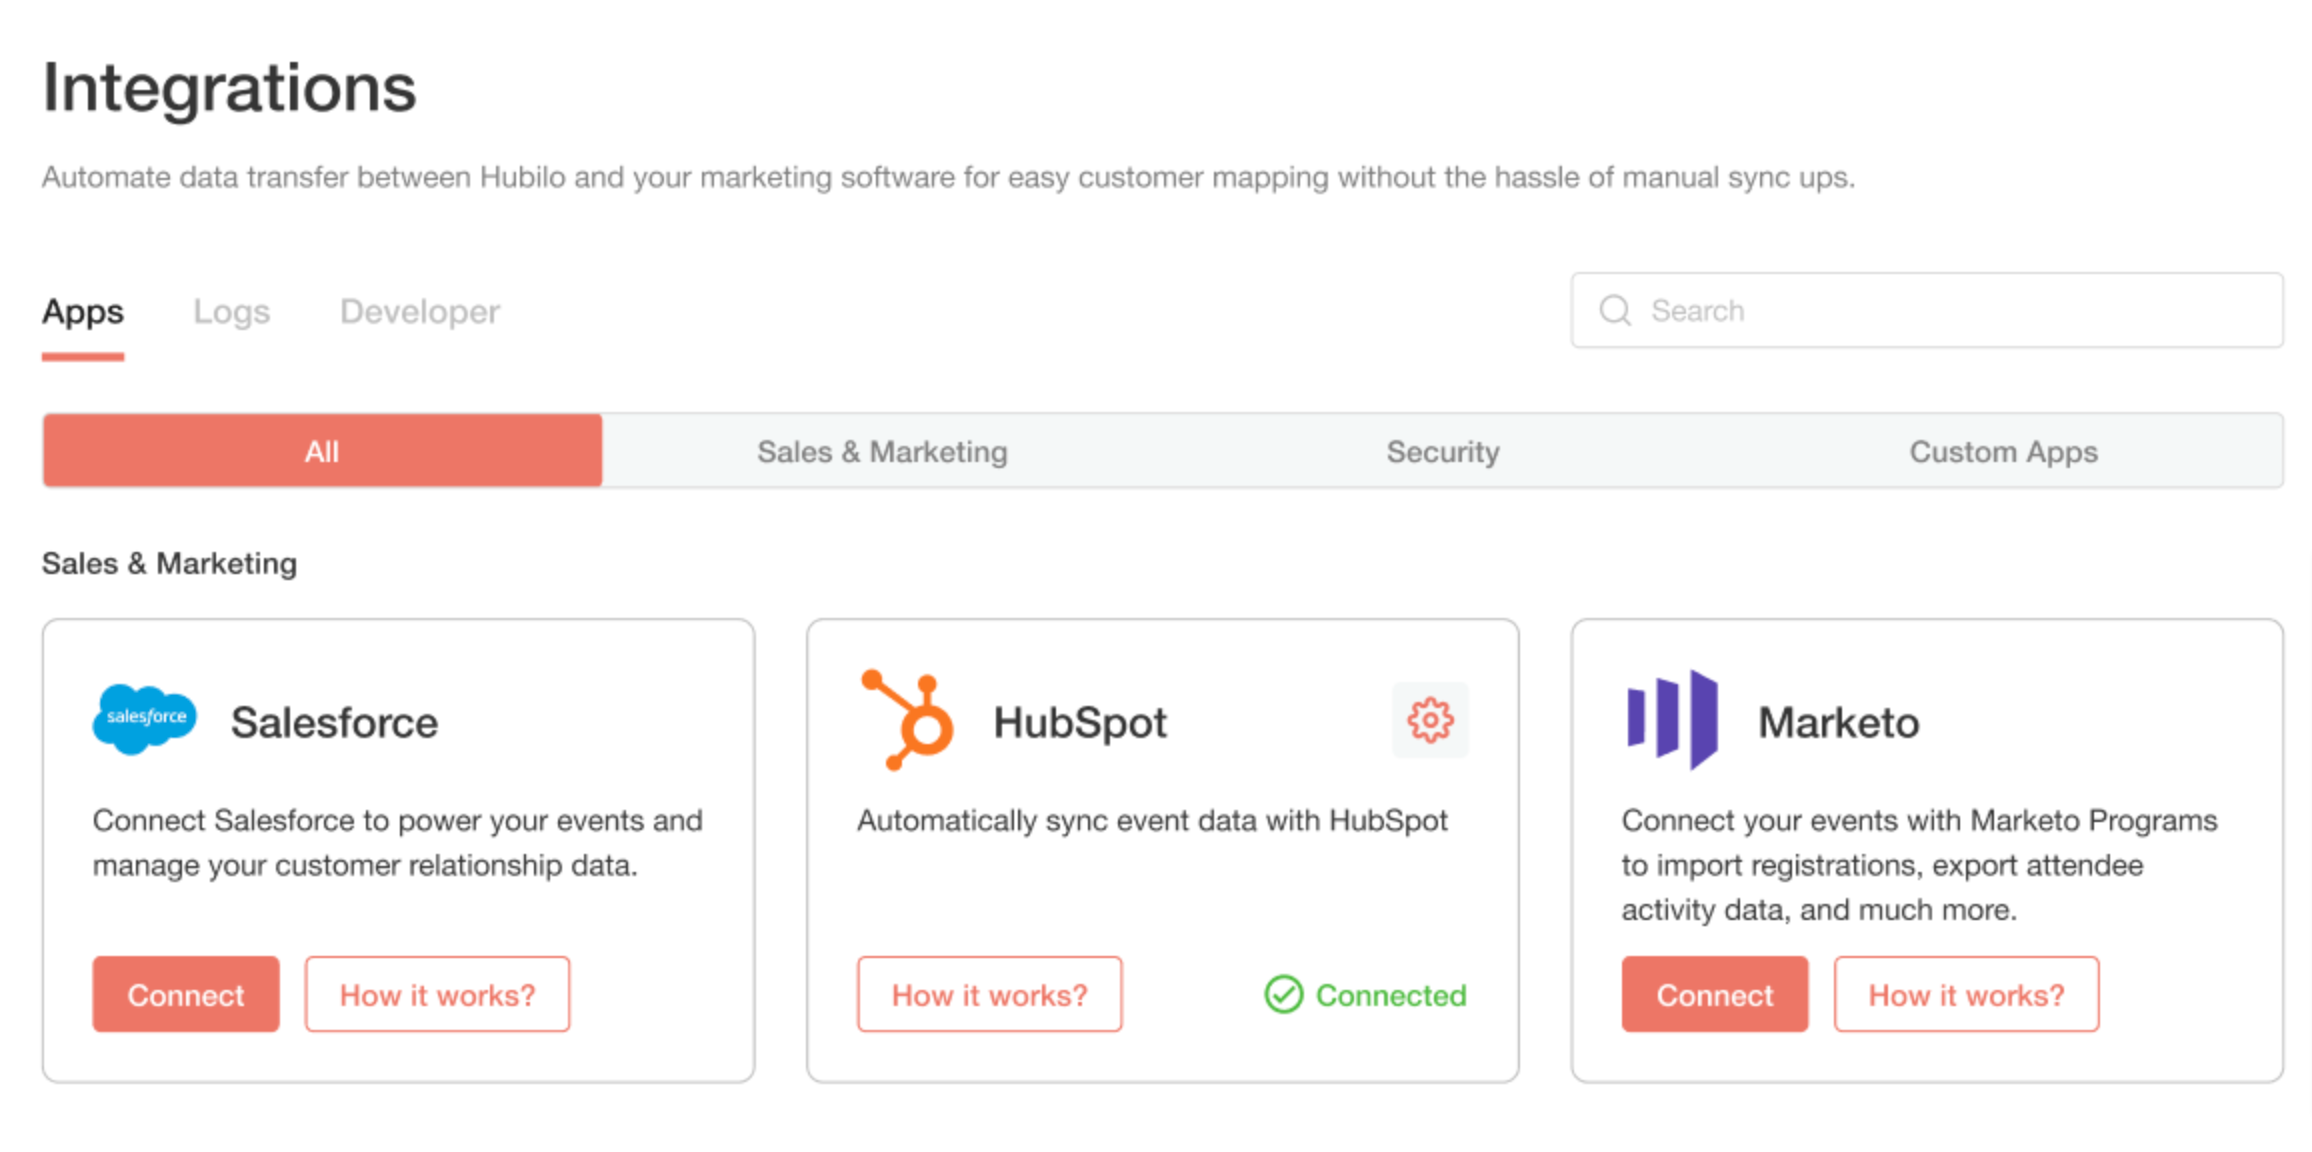Open the Developer tab
Screen dimensions: 2312x1152
[420, 311]
